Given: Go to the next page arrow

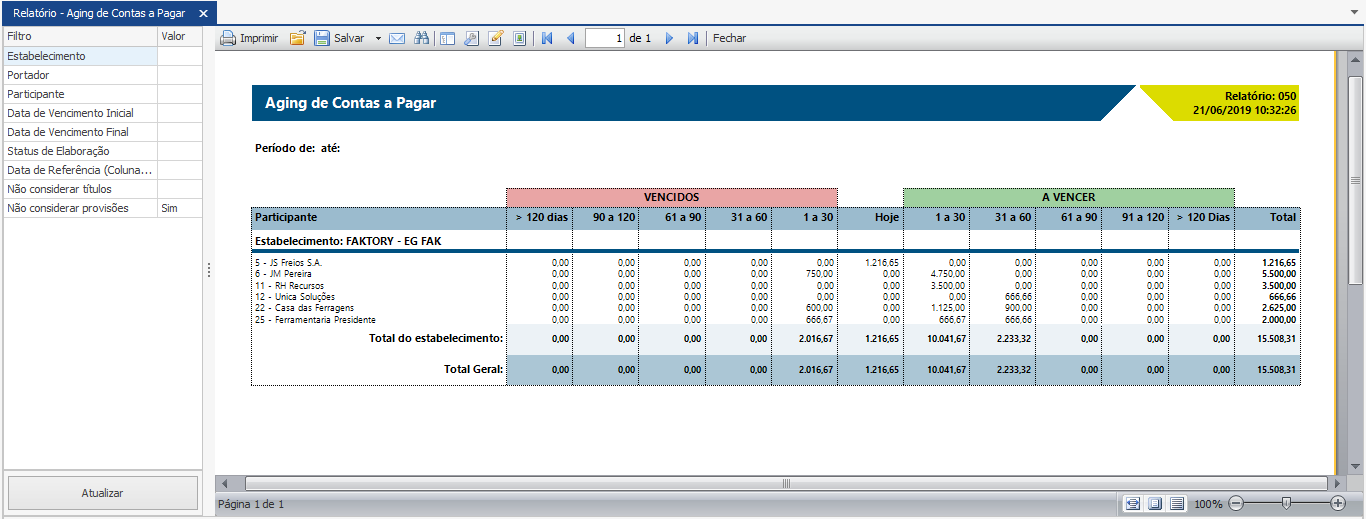Looking at the screenshot, I should (x=669, y=38).
